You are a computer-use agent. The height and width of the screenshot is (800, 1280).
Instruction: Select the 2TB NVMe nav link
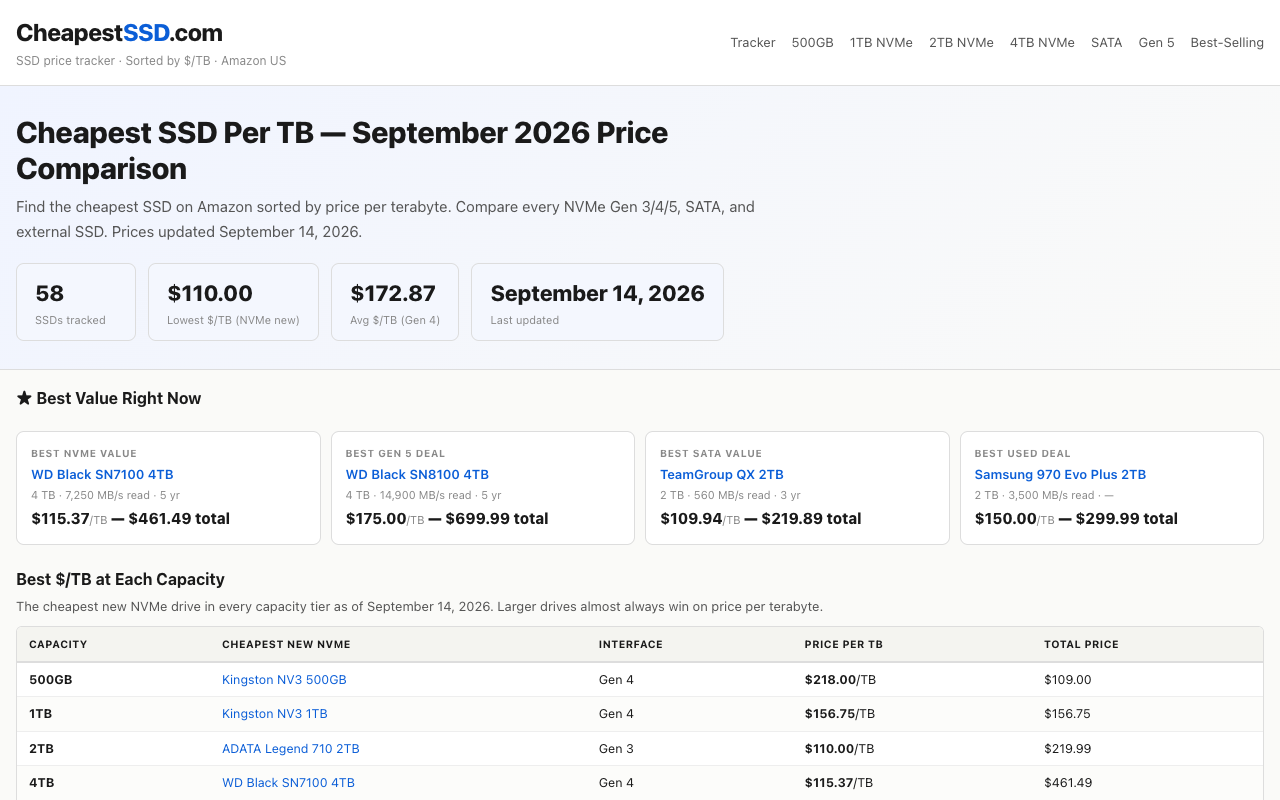[961, 43]
